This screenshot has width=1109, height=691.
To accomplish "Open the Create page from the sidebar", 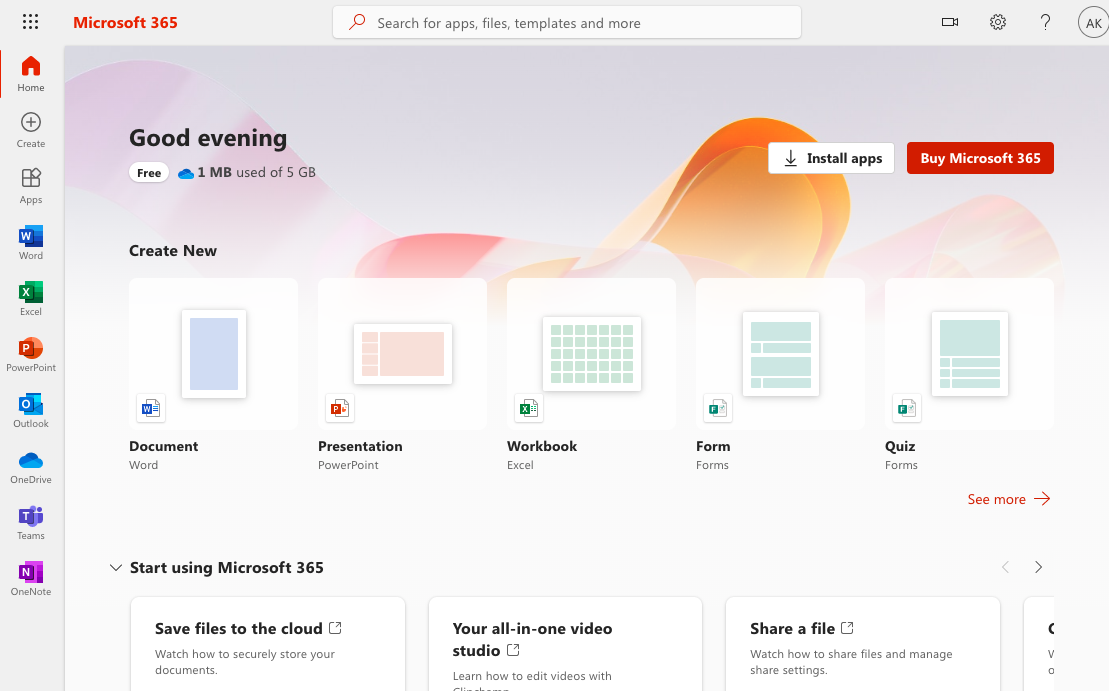I will [x=31, y=130].
